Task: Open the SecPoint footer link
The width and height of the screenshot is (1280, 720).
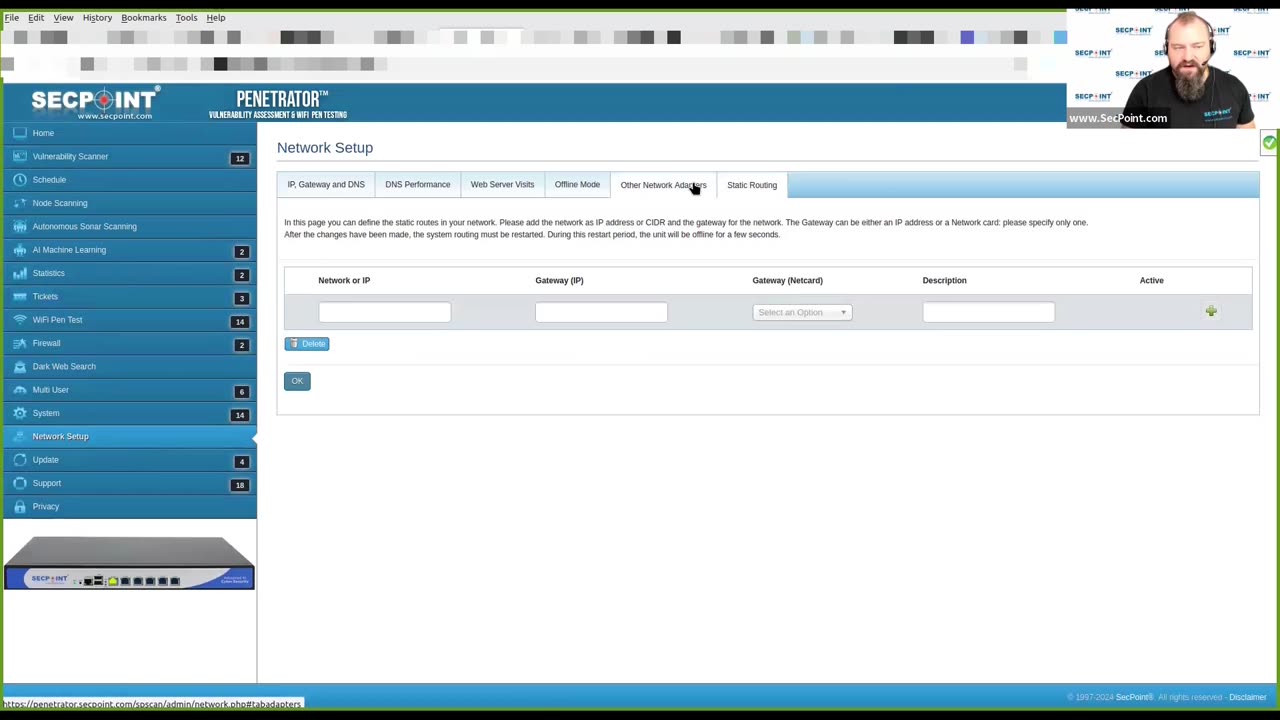Action: click(x=1134, y=697)
